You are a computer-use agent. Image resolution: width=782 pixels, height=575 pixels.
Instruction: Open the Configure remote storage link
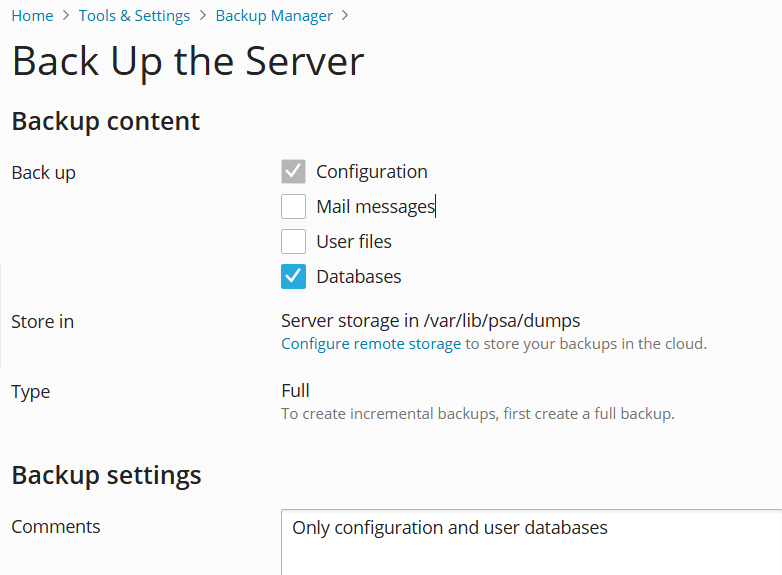click(371, 344)
